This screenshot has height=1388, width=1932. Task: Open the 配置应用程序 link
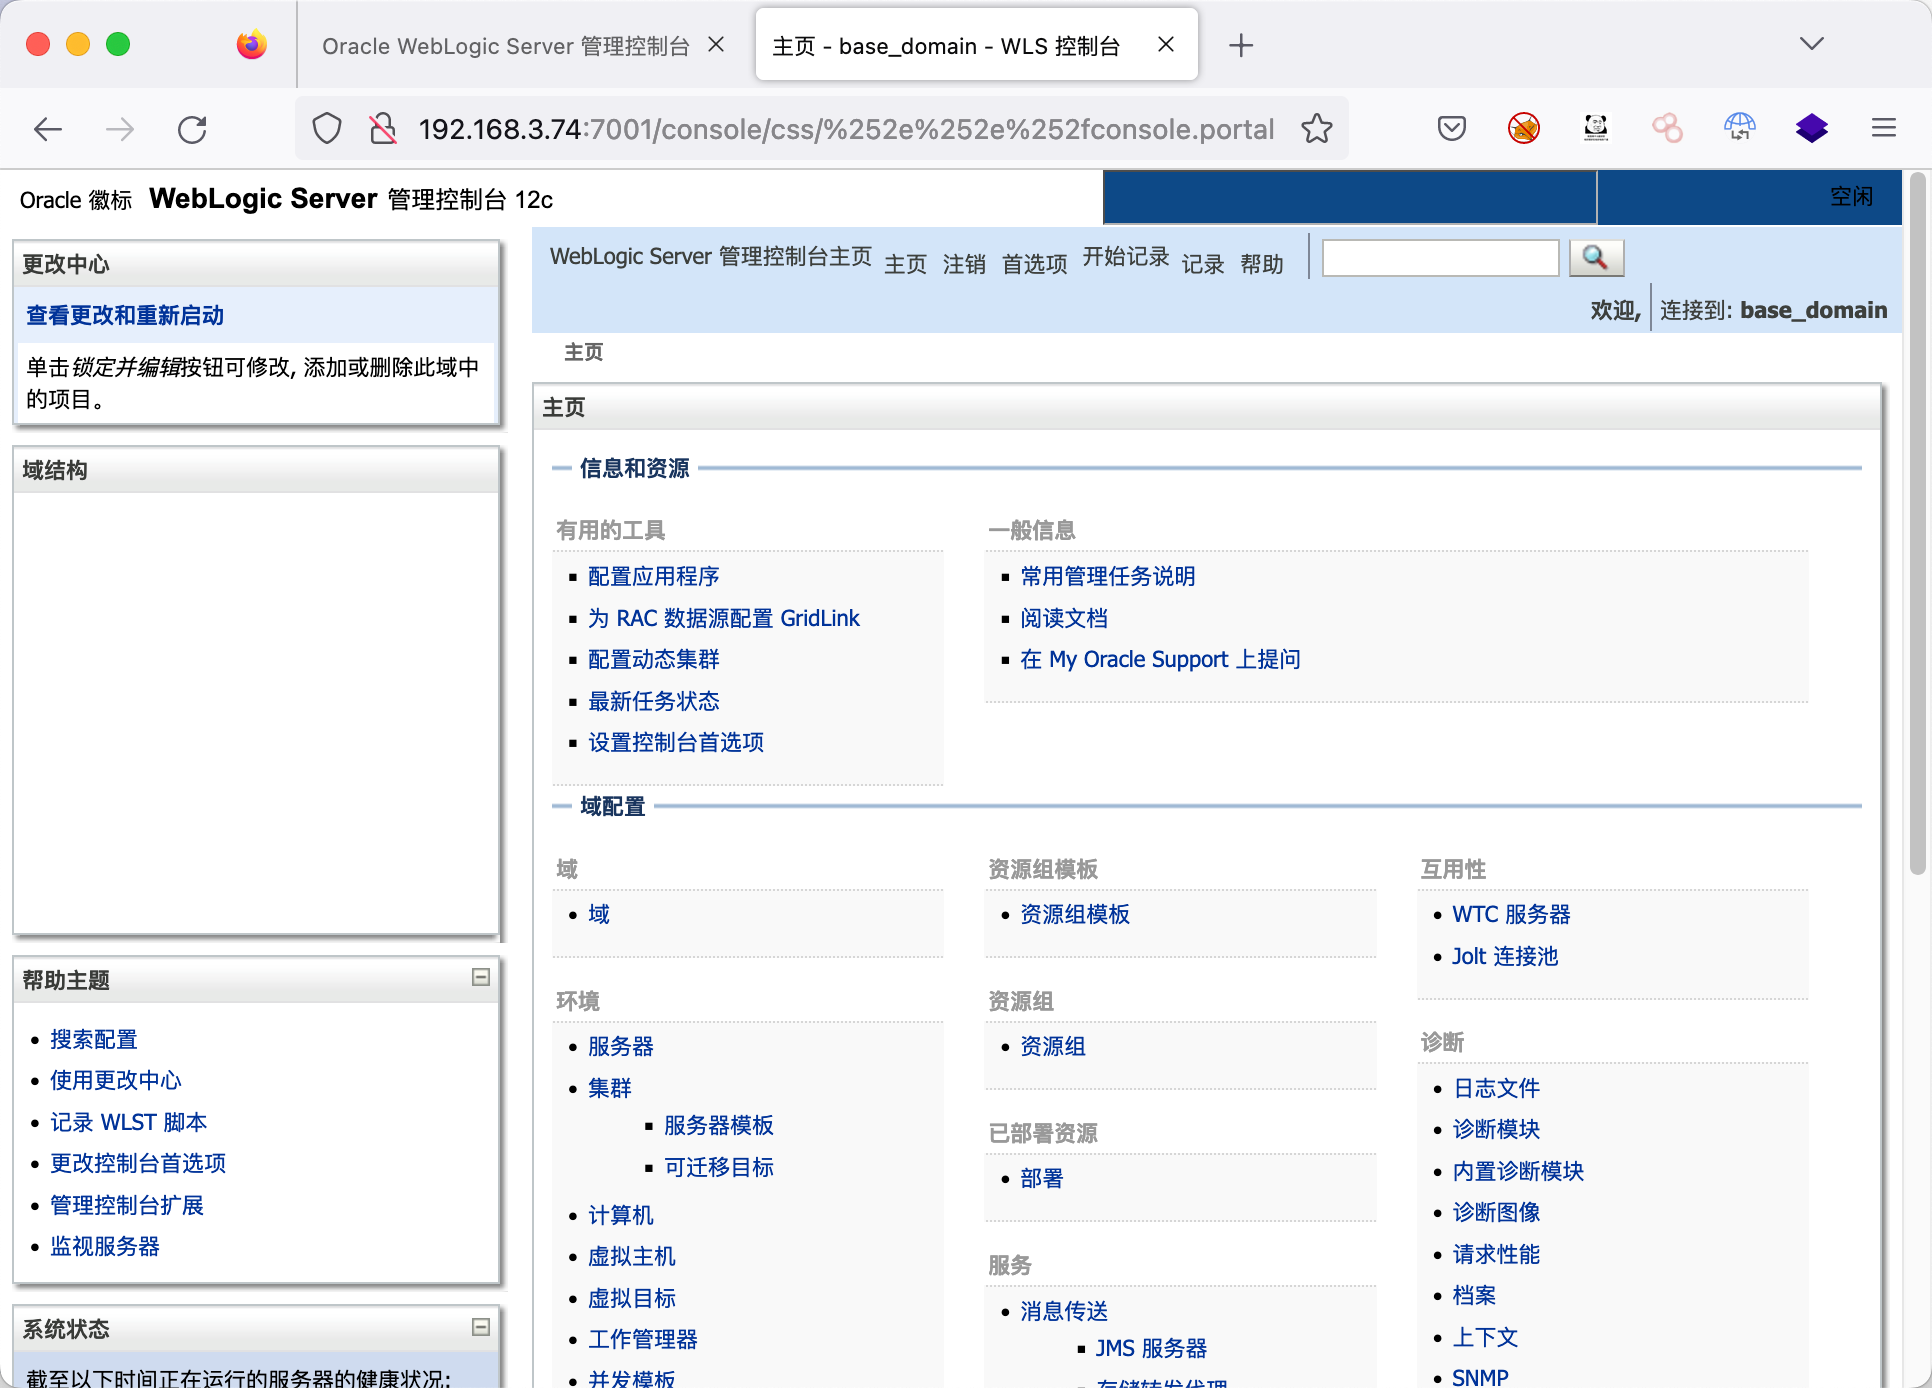pos(653,576)
